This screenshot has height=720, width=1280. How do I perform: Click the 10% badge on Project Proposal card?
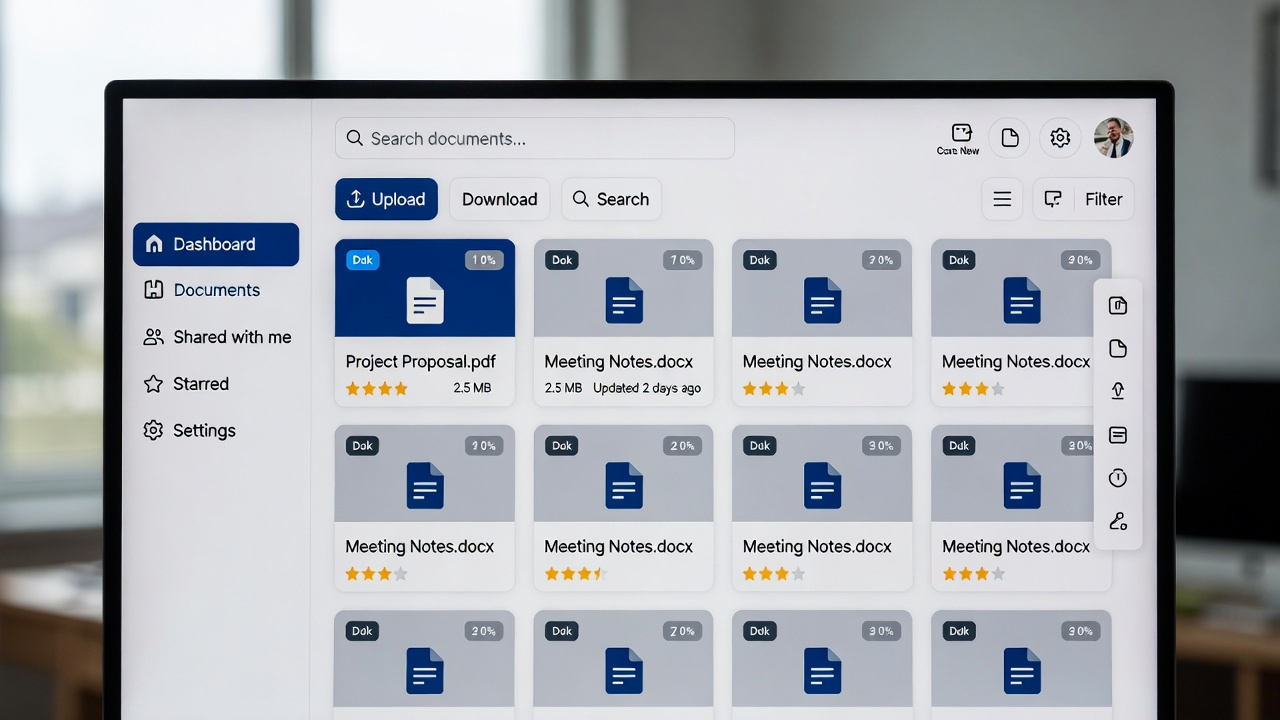[x=484, y=260]
